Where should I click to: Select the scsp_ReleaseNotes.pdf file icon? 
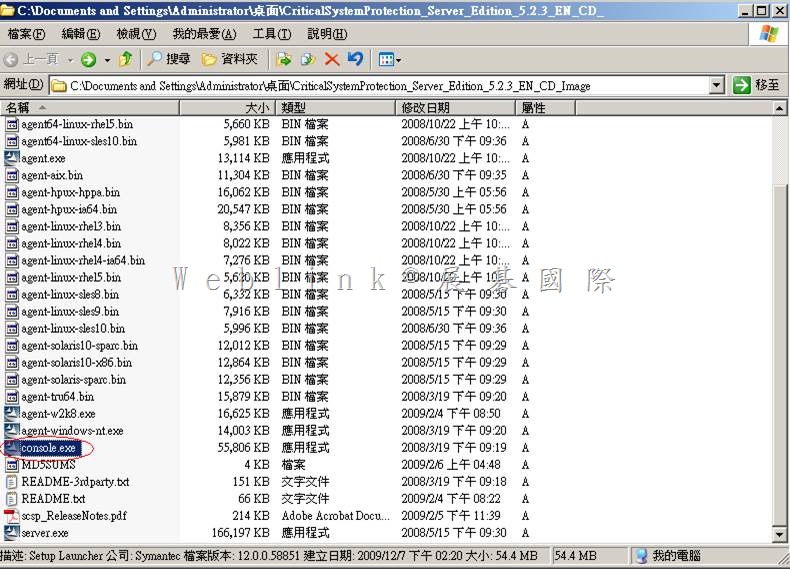(x=12, y=516)
